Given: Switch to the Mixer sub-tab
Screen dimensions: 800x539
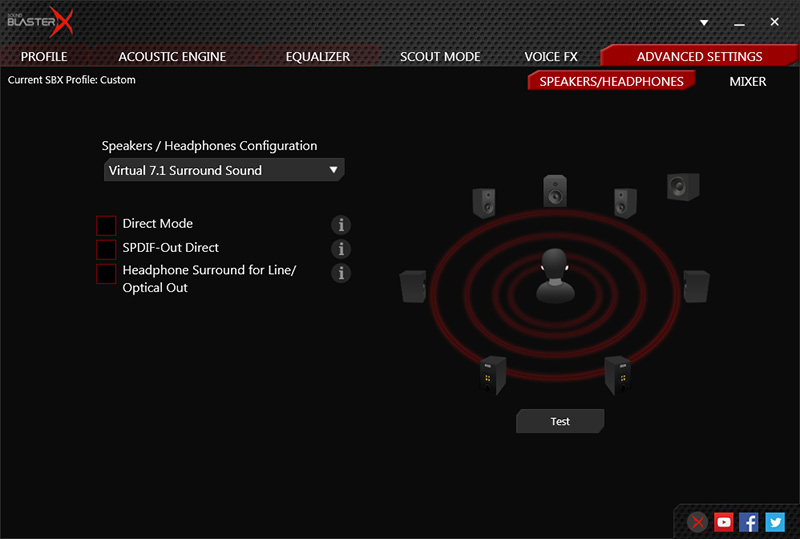Looking at the screenshot, I should (x=747, y=81).
